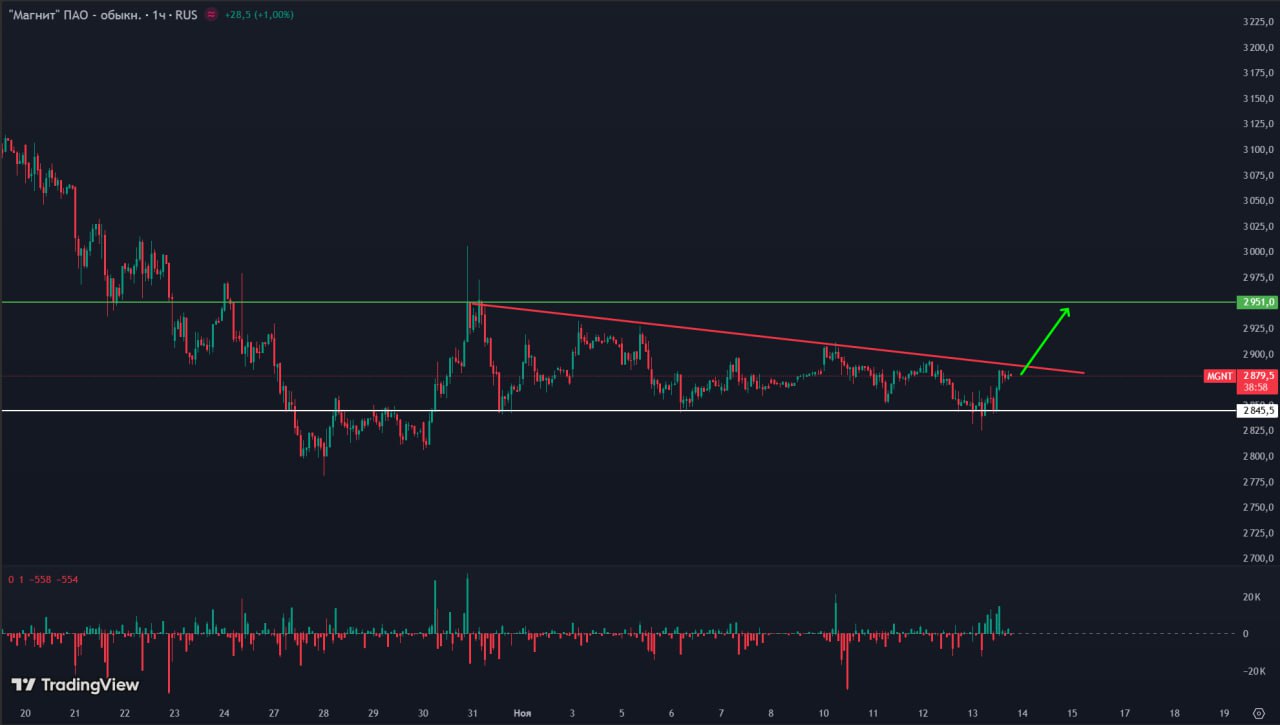The height and width of the screenshot is (725, 1280).
Task: Click the red MGNT symbol label
Action: click(1219, 376)
